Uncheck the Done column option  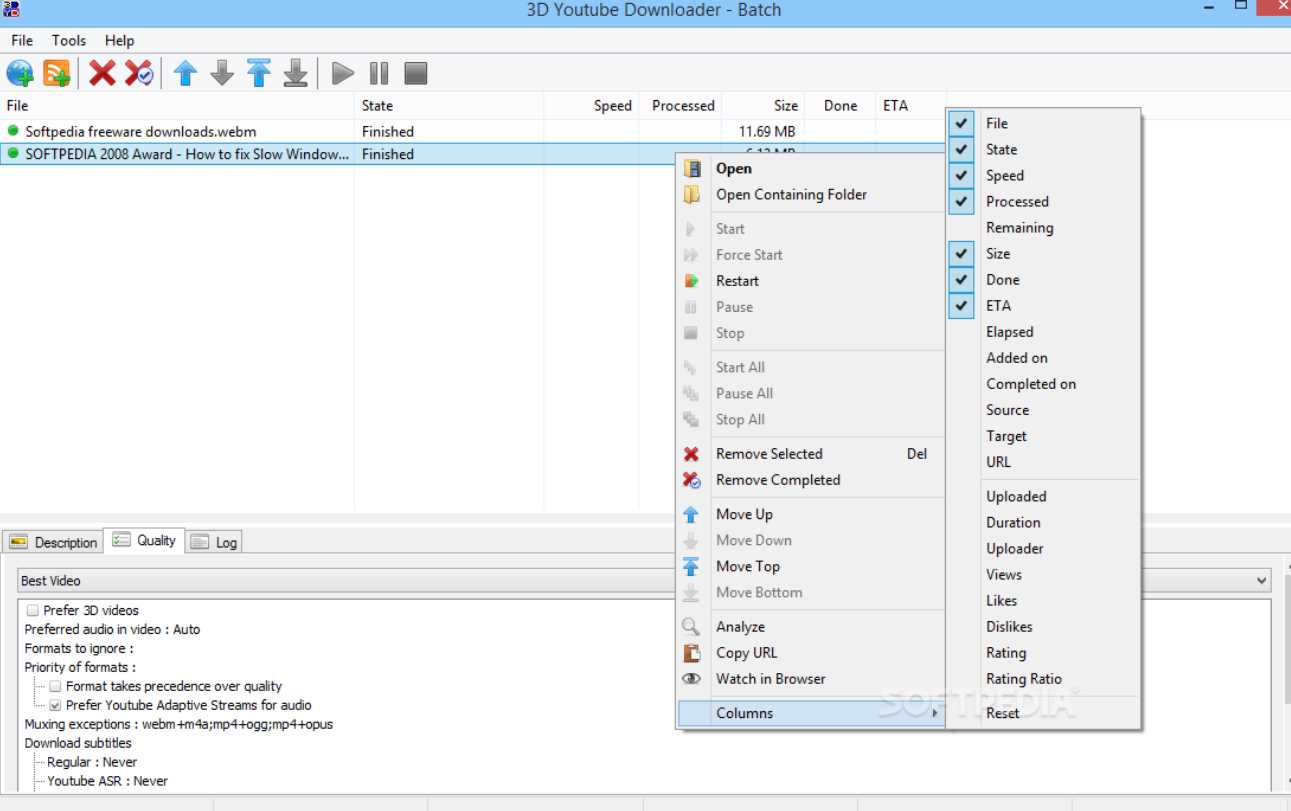pos(961,279)
